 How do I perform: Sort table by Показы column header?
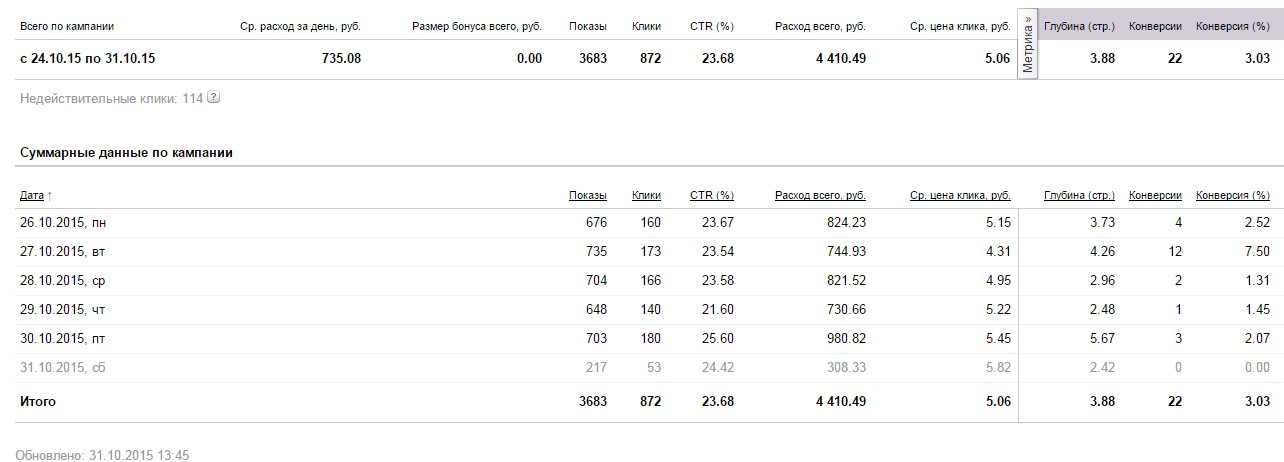(587, 195)
